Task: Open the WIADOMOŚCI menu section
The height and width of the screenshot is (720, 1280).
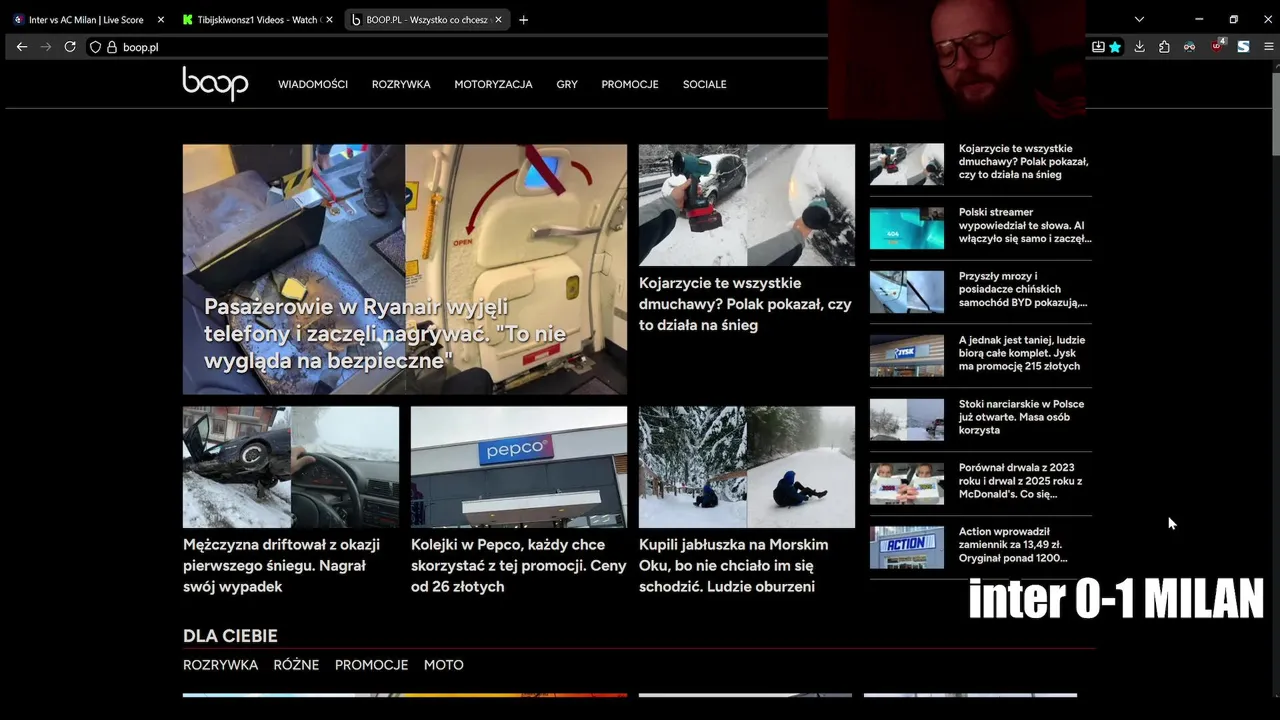Action: [313, 84]
